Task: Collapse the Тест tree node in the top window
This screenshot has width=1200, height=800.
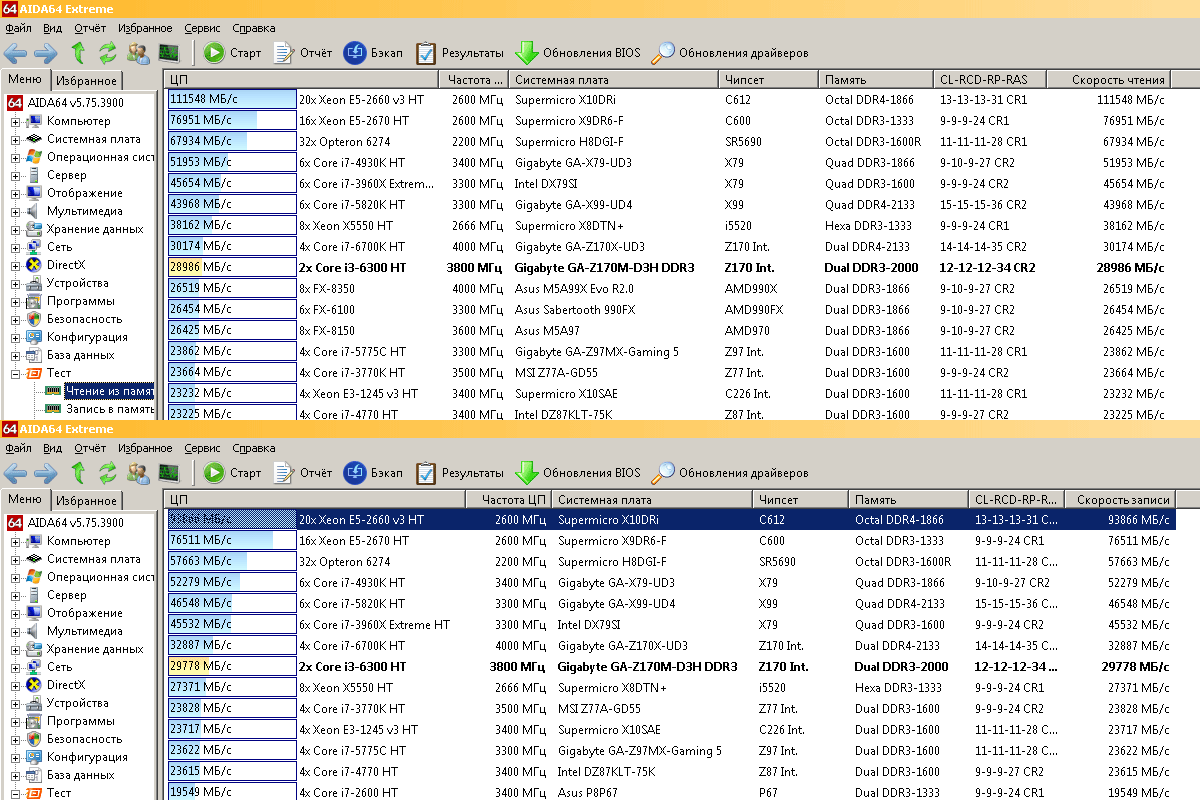Action: point(16,373)
